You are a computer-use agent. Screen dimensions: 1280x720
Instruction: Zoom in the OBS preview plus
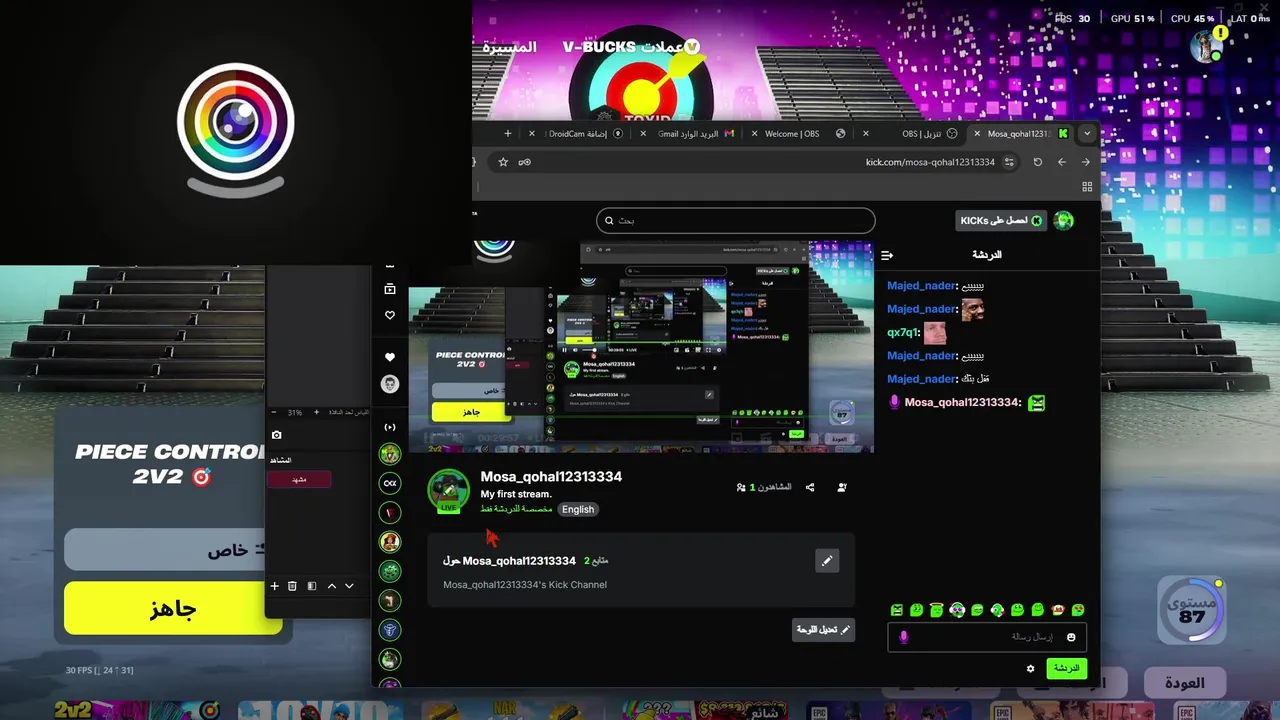click(317, 412)
